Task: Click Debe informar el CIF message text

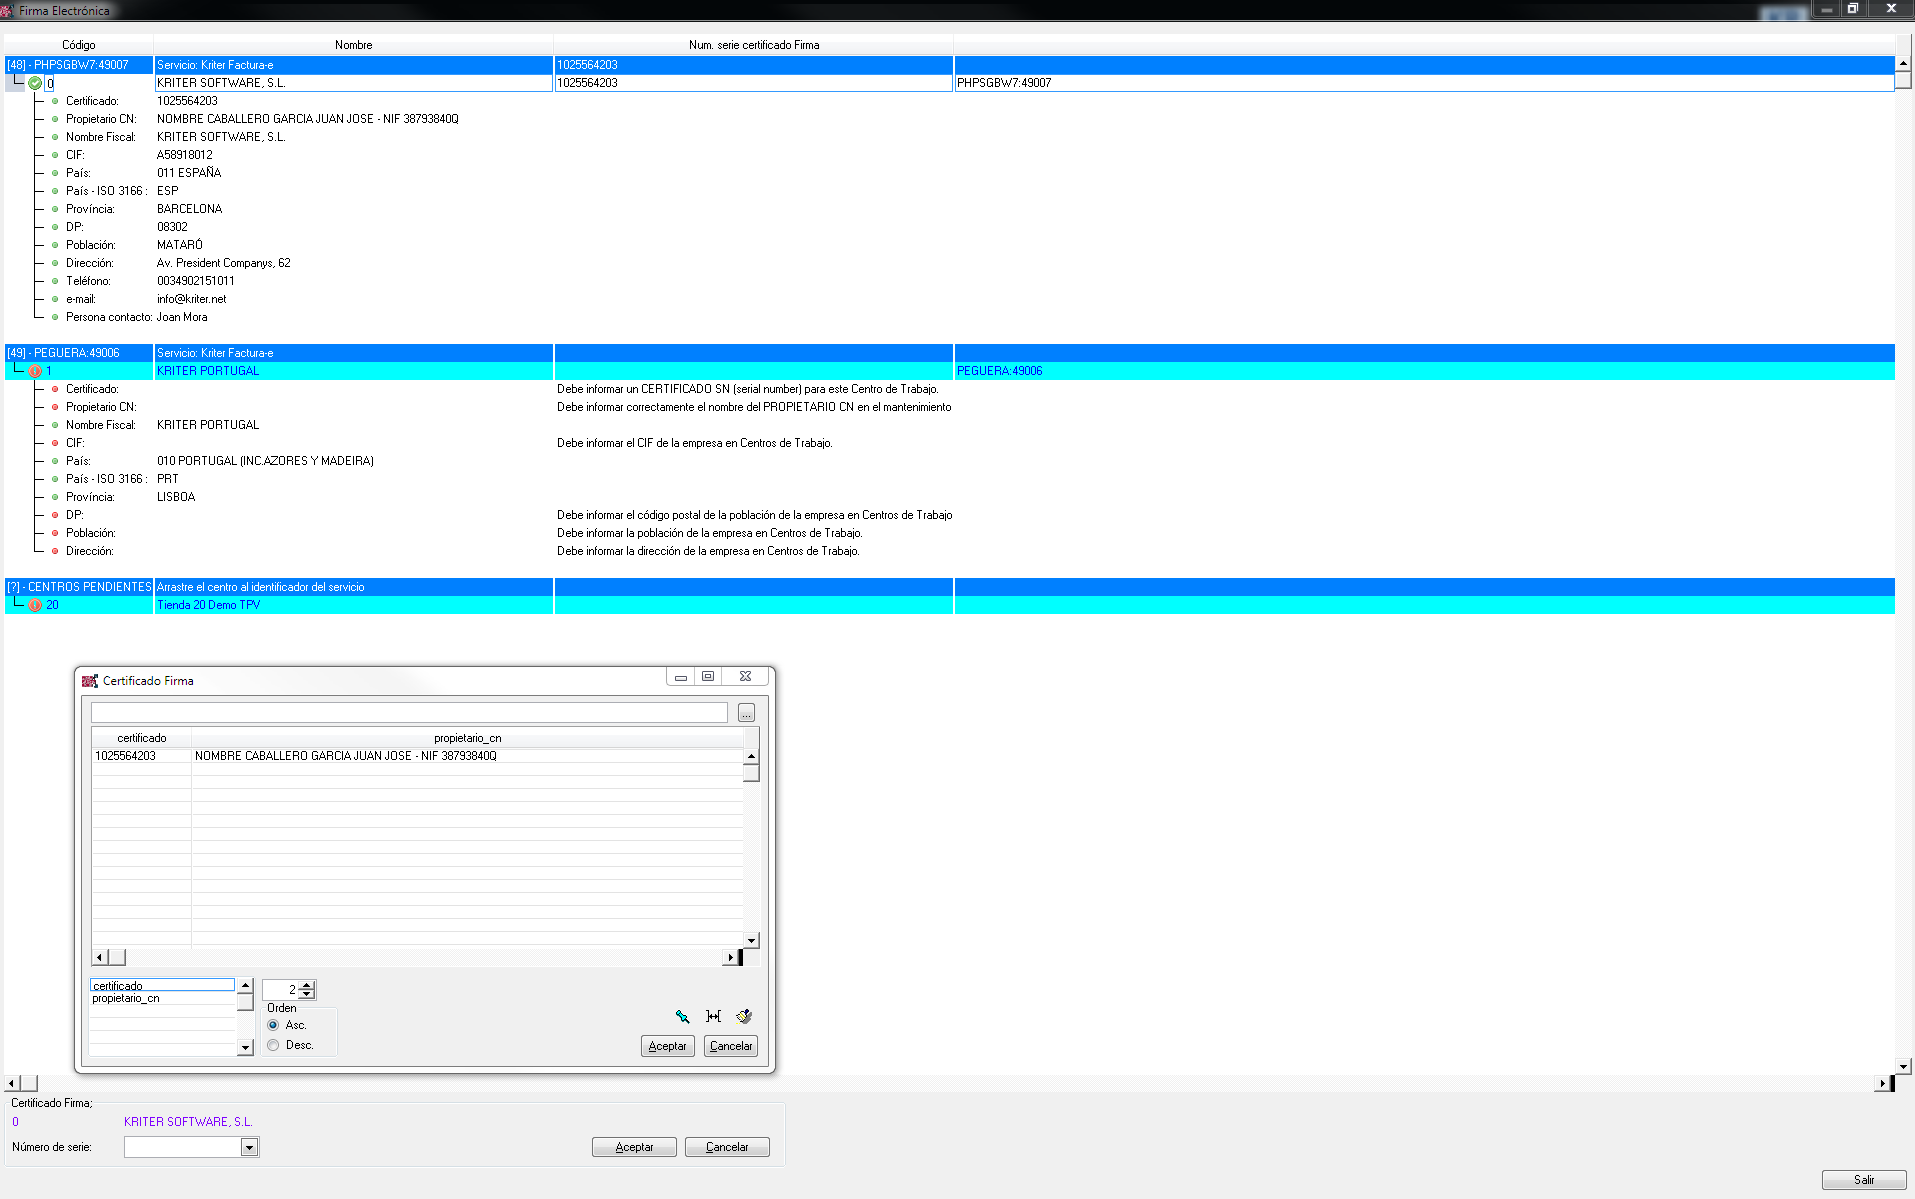Action: click(694, 443)
